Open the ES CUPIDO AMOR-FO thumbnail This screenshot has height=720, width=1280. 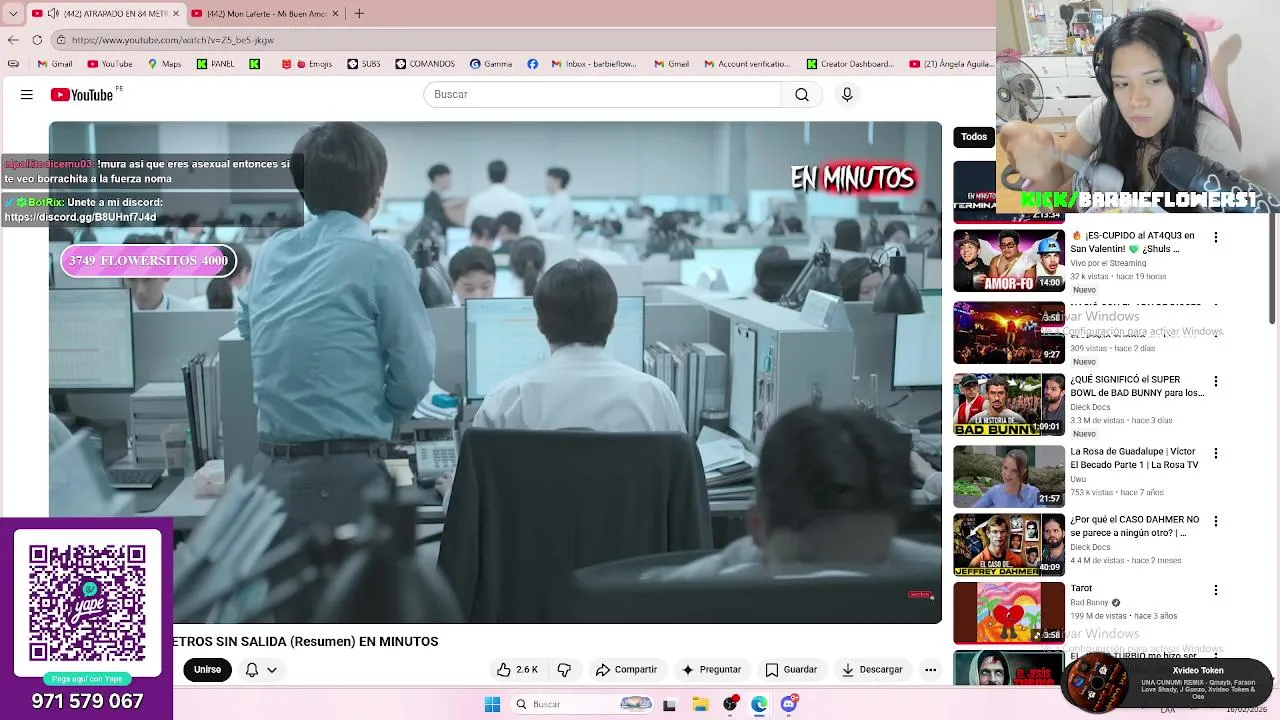pos(1009,261)
